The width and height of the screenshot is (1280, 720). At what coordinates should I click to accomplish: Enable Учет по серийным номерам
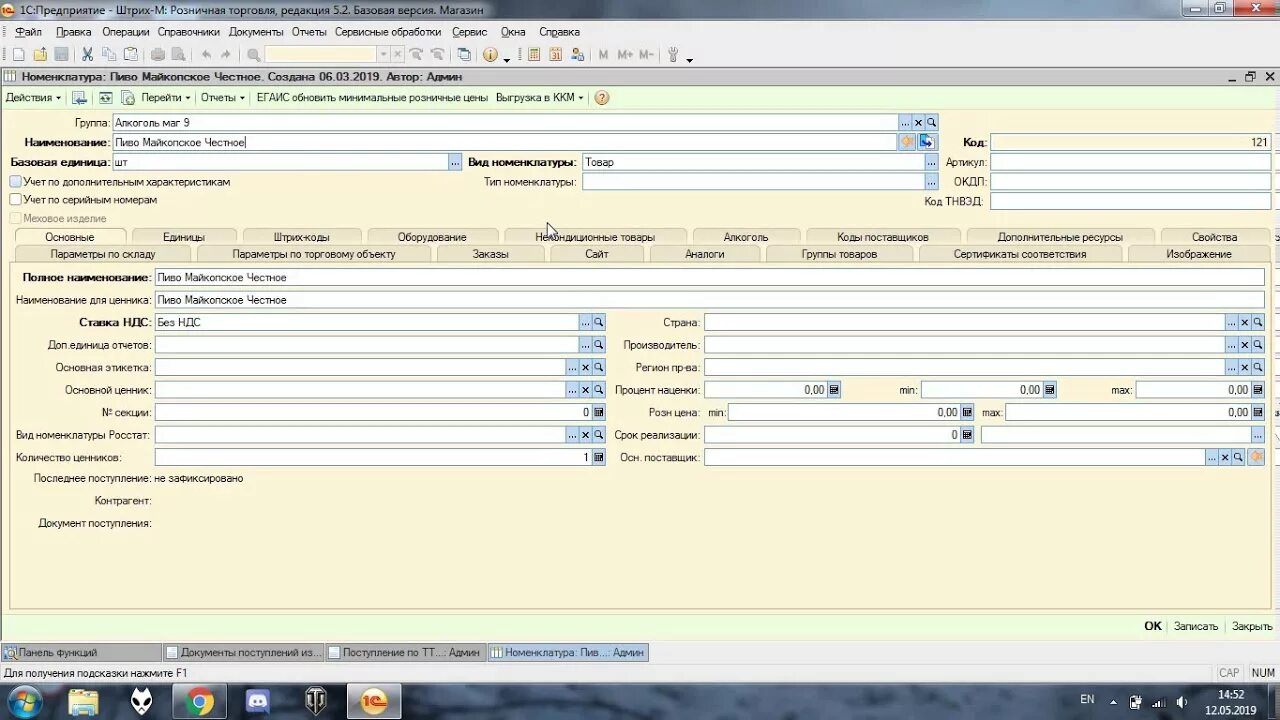click(15, 200)
